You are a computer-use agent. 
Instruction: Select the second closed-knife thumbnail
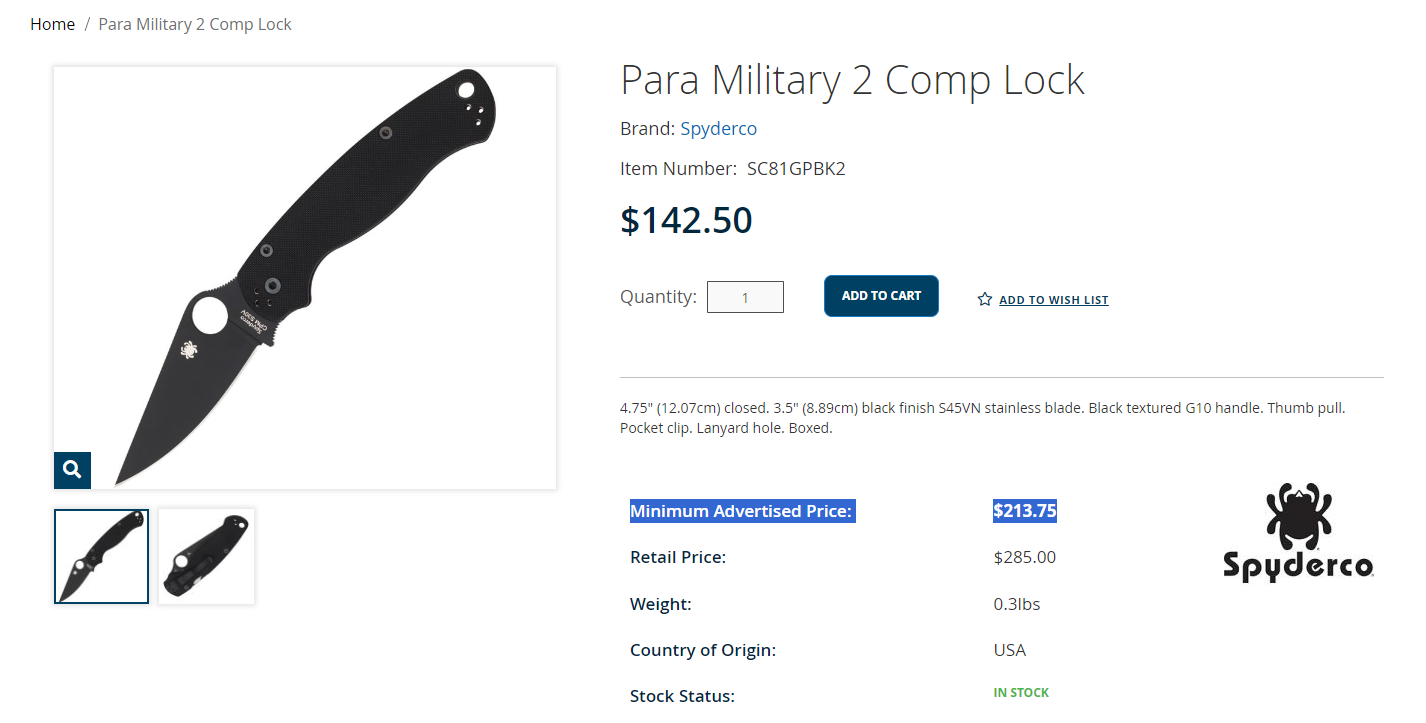click(x=206, y=556)
